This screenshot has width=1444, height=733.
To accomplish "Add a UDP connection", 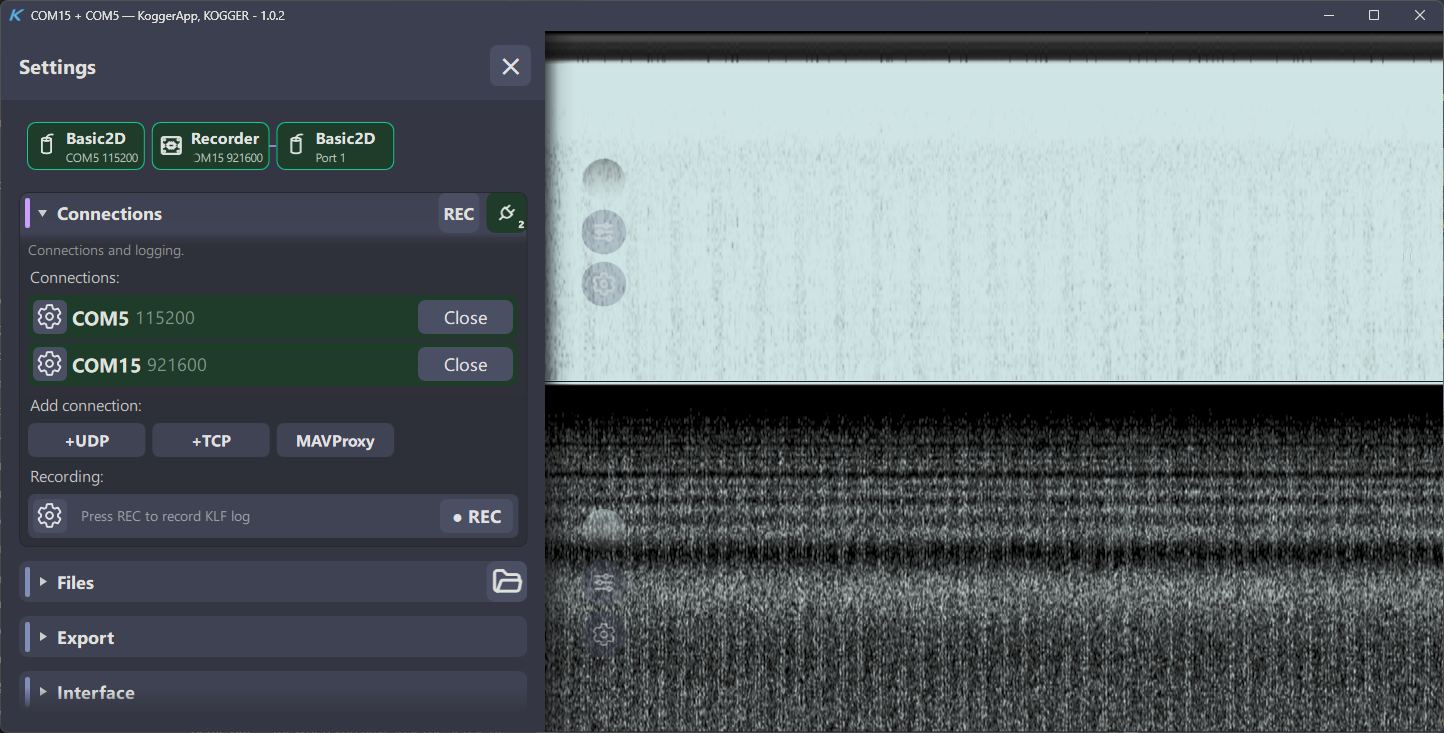I will [87, 440].
